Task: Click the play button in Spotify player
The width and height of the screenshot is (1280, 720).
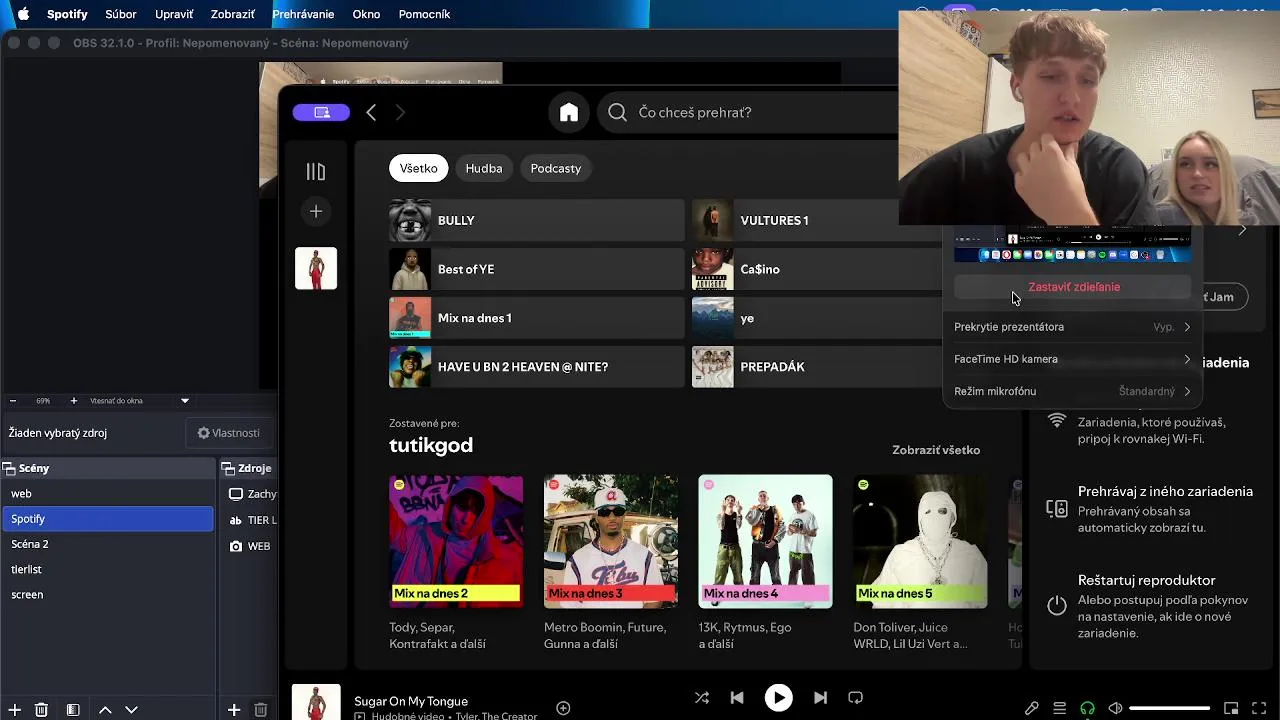Action: coord(778,698)
